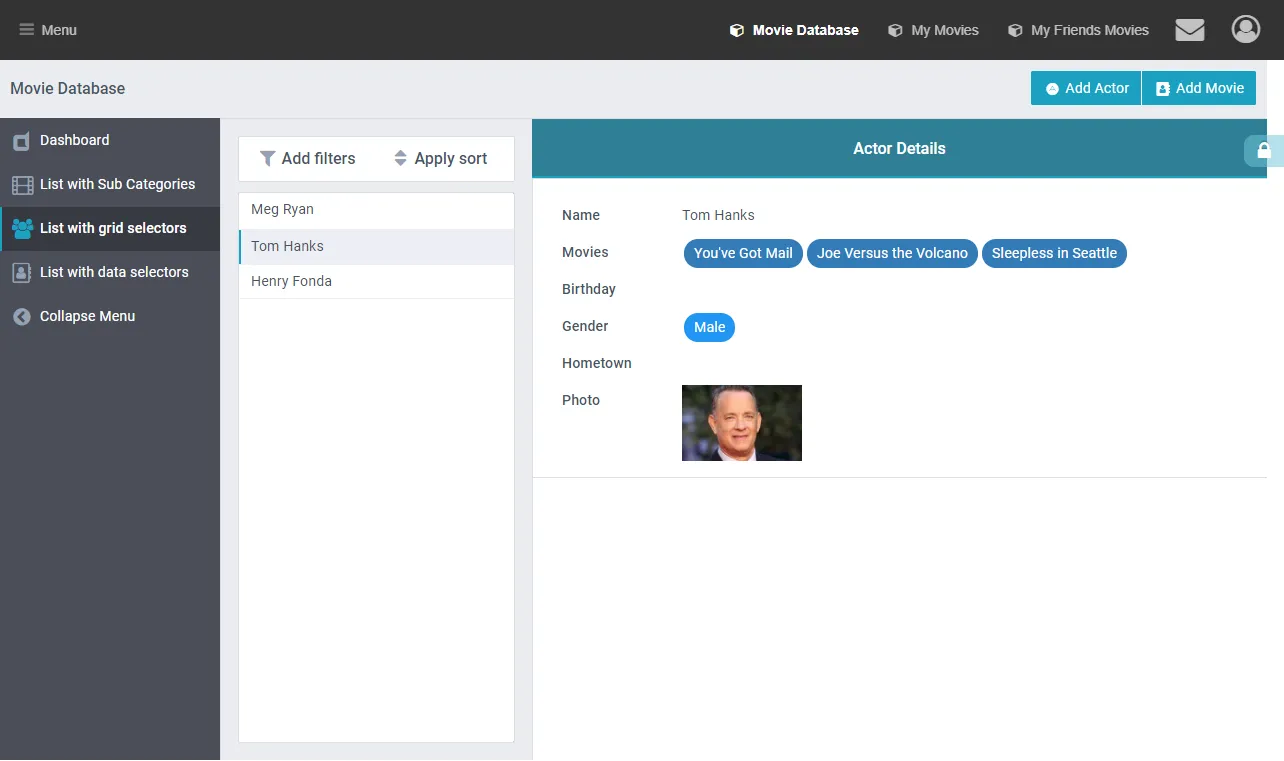The image size is (1284, 761).
Task: Click the contact card data selectors icon
Action: [22, 273]
